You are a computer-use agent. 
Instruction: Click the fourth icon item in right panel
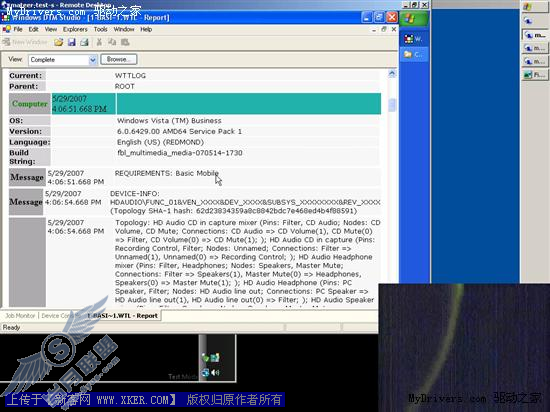tap(535, 75)
